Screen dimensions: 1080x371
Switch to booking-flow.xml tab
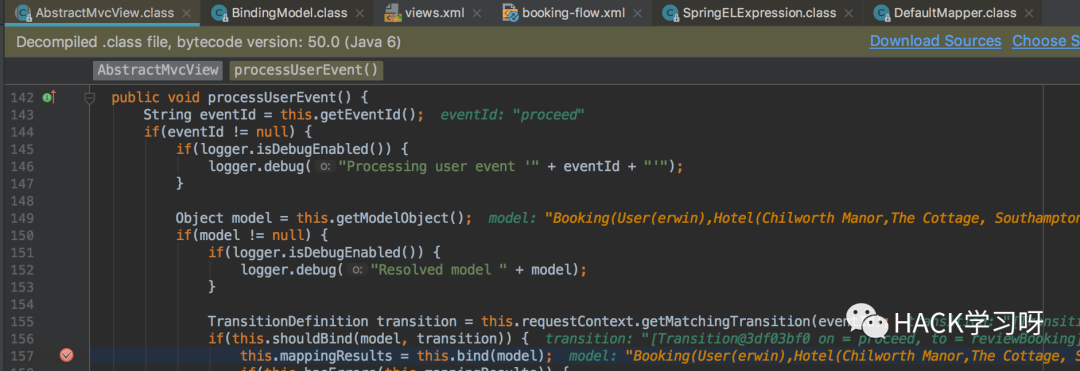(573, 12)
